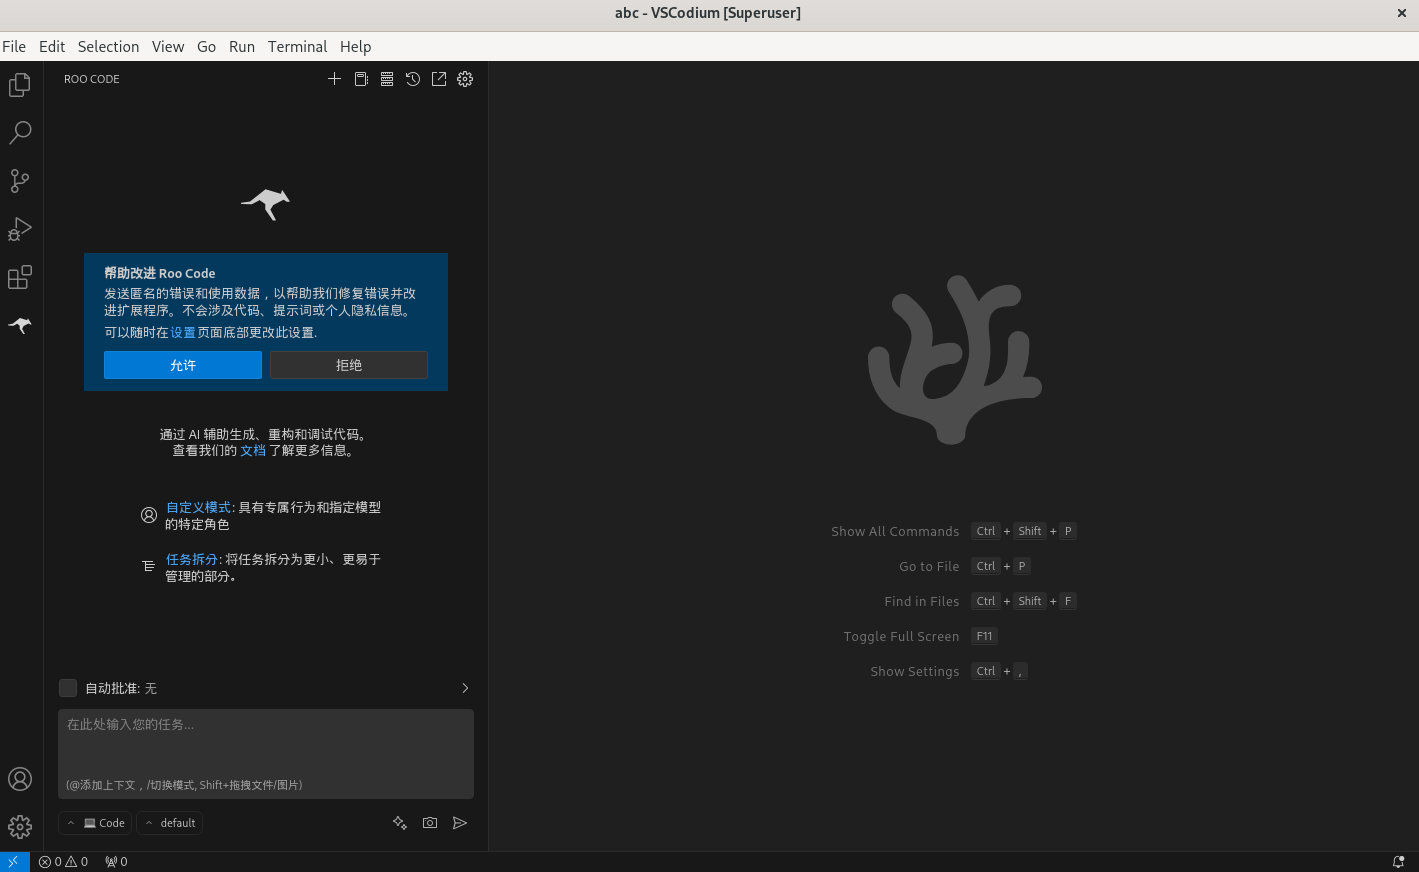Screen dimensions: 1419x872
Task: Open the Help menu
Action: (355, 47)
